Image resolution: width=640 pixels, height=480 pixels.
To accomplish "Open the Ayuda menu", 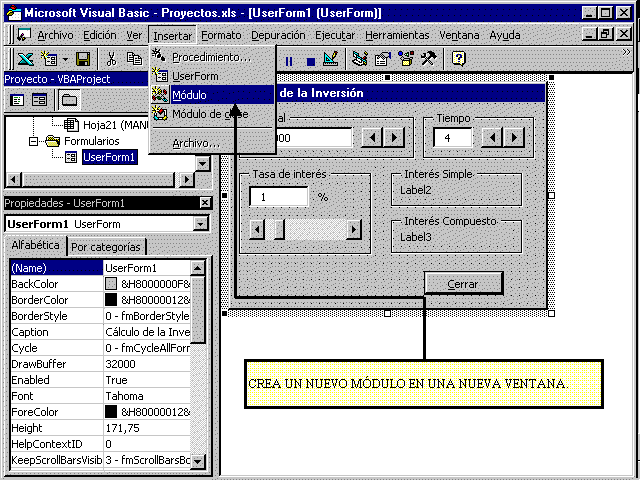I will [x=505, y=36].
